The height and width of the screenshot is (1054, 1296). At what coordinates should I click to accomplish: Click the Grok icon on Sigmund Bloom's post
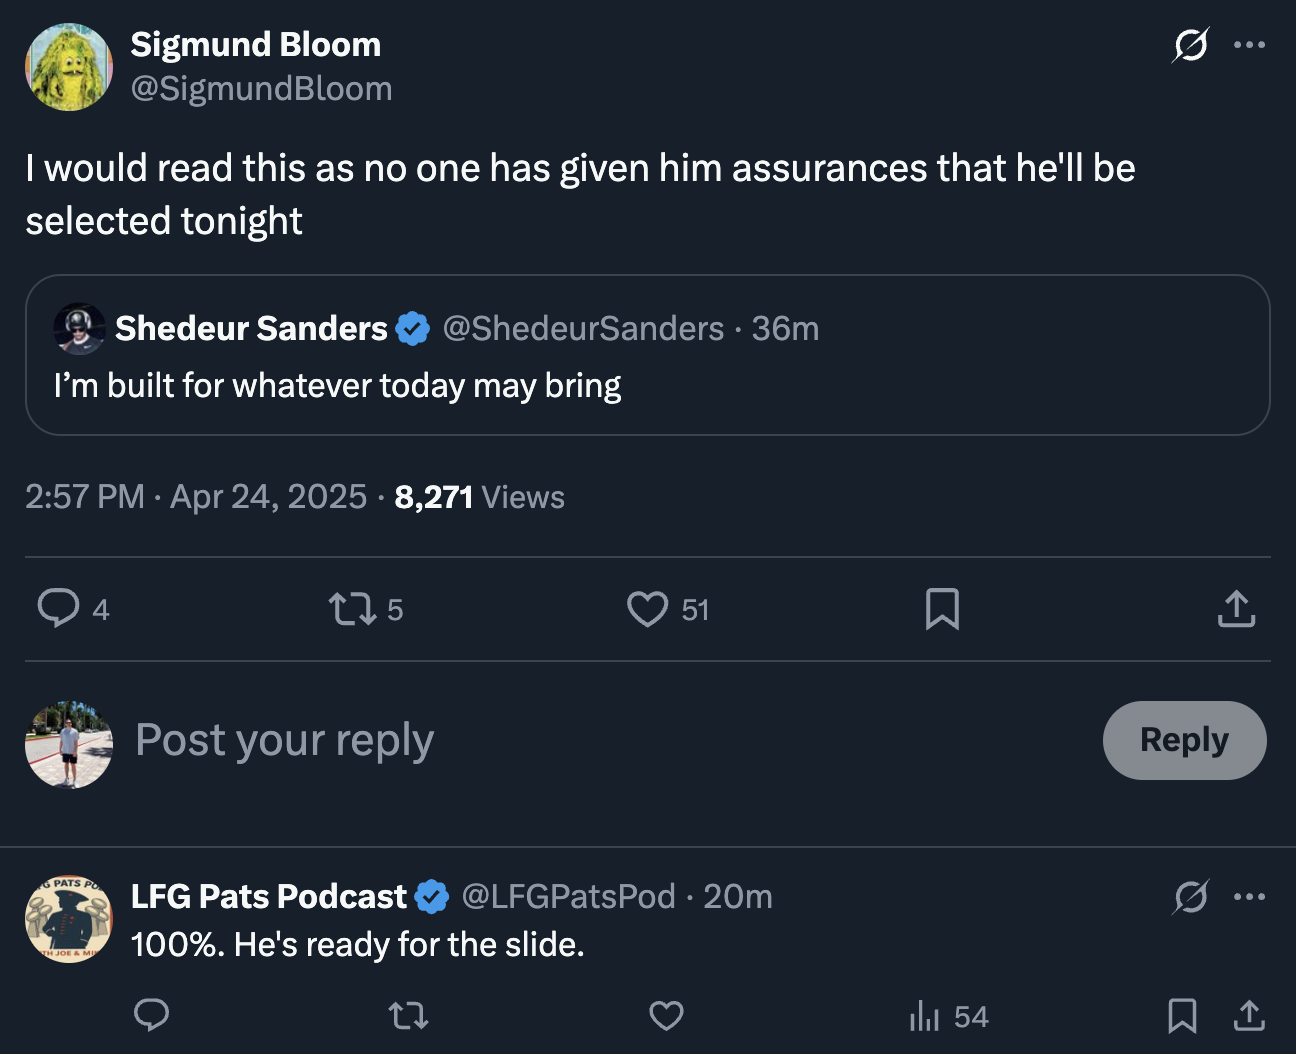1190,45
